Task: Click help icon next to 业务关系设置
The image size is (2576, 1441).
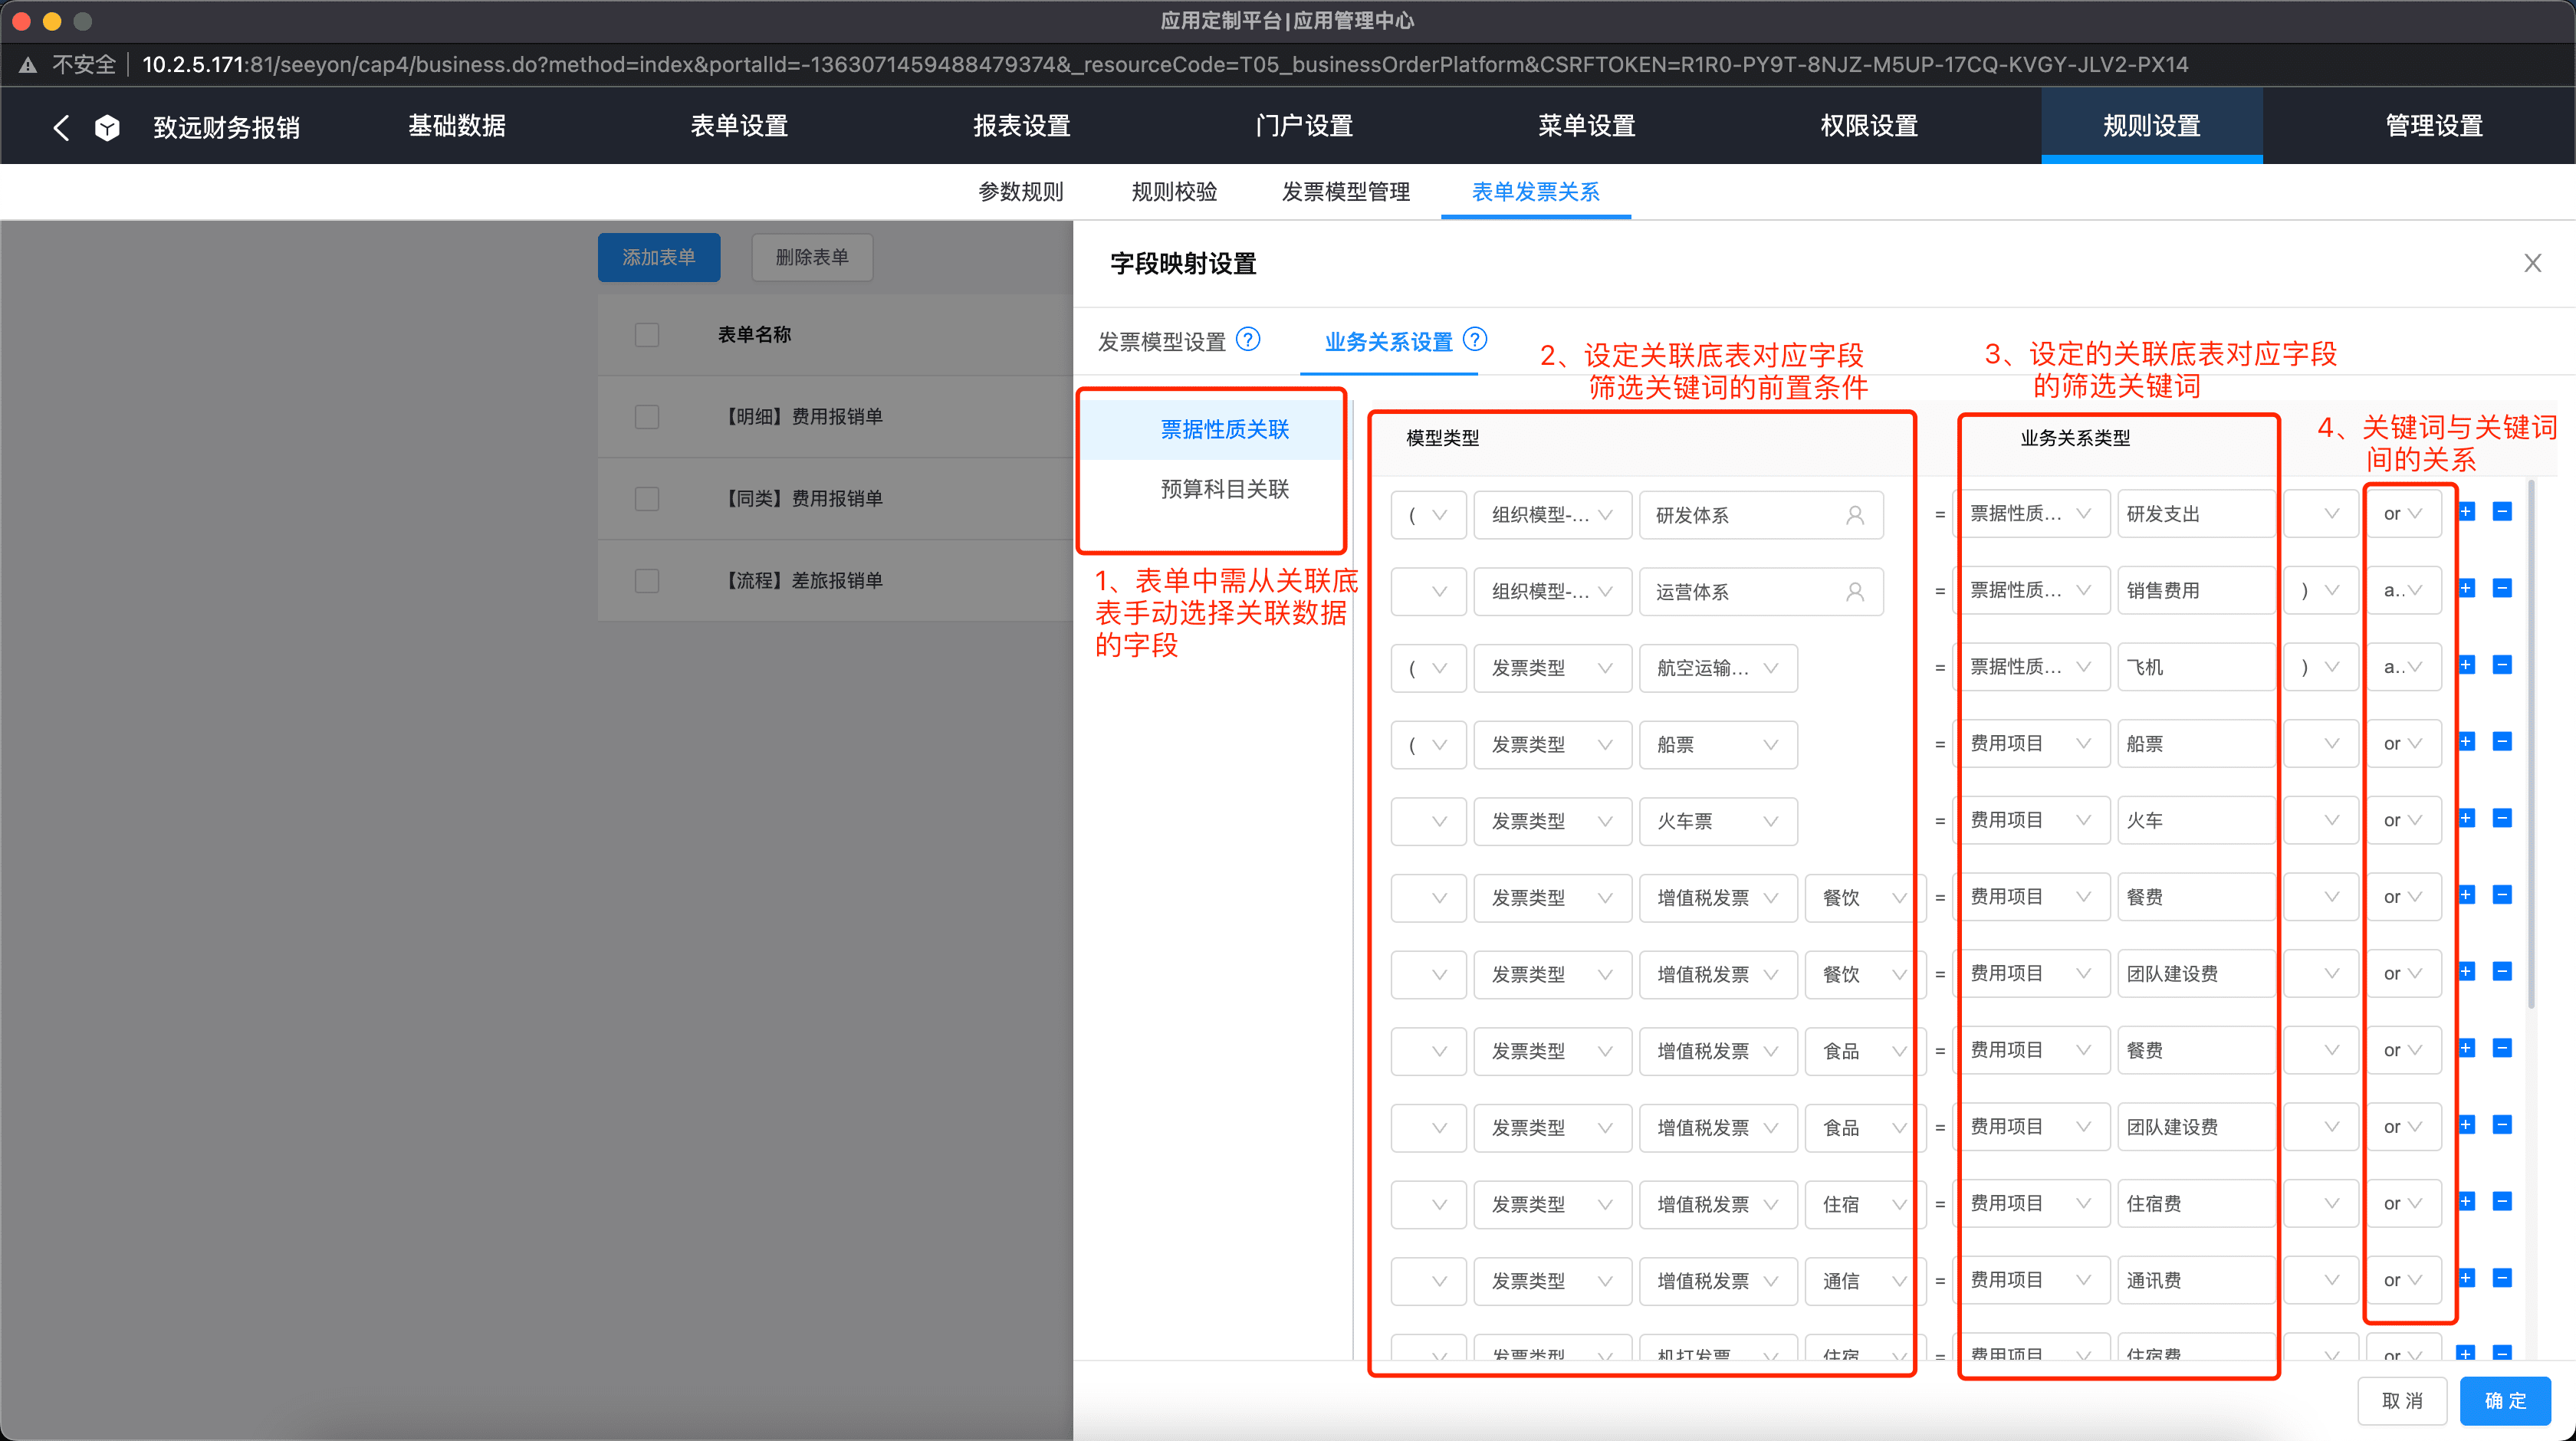Action: [x=1475, y=340]
